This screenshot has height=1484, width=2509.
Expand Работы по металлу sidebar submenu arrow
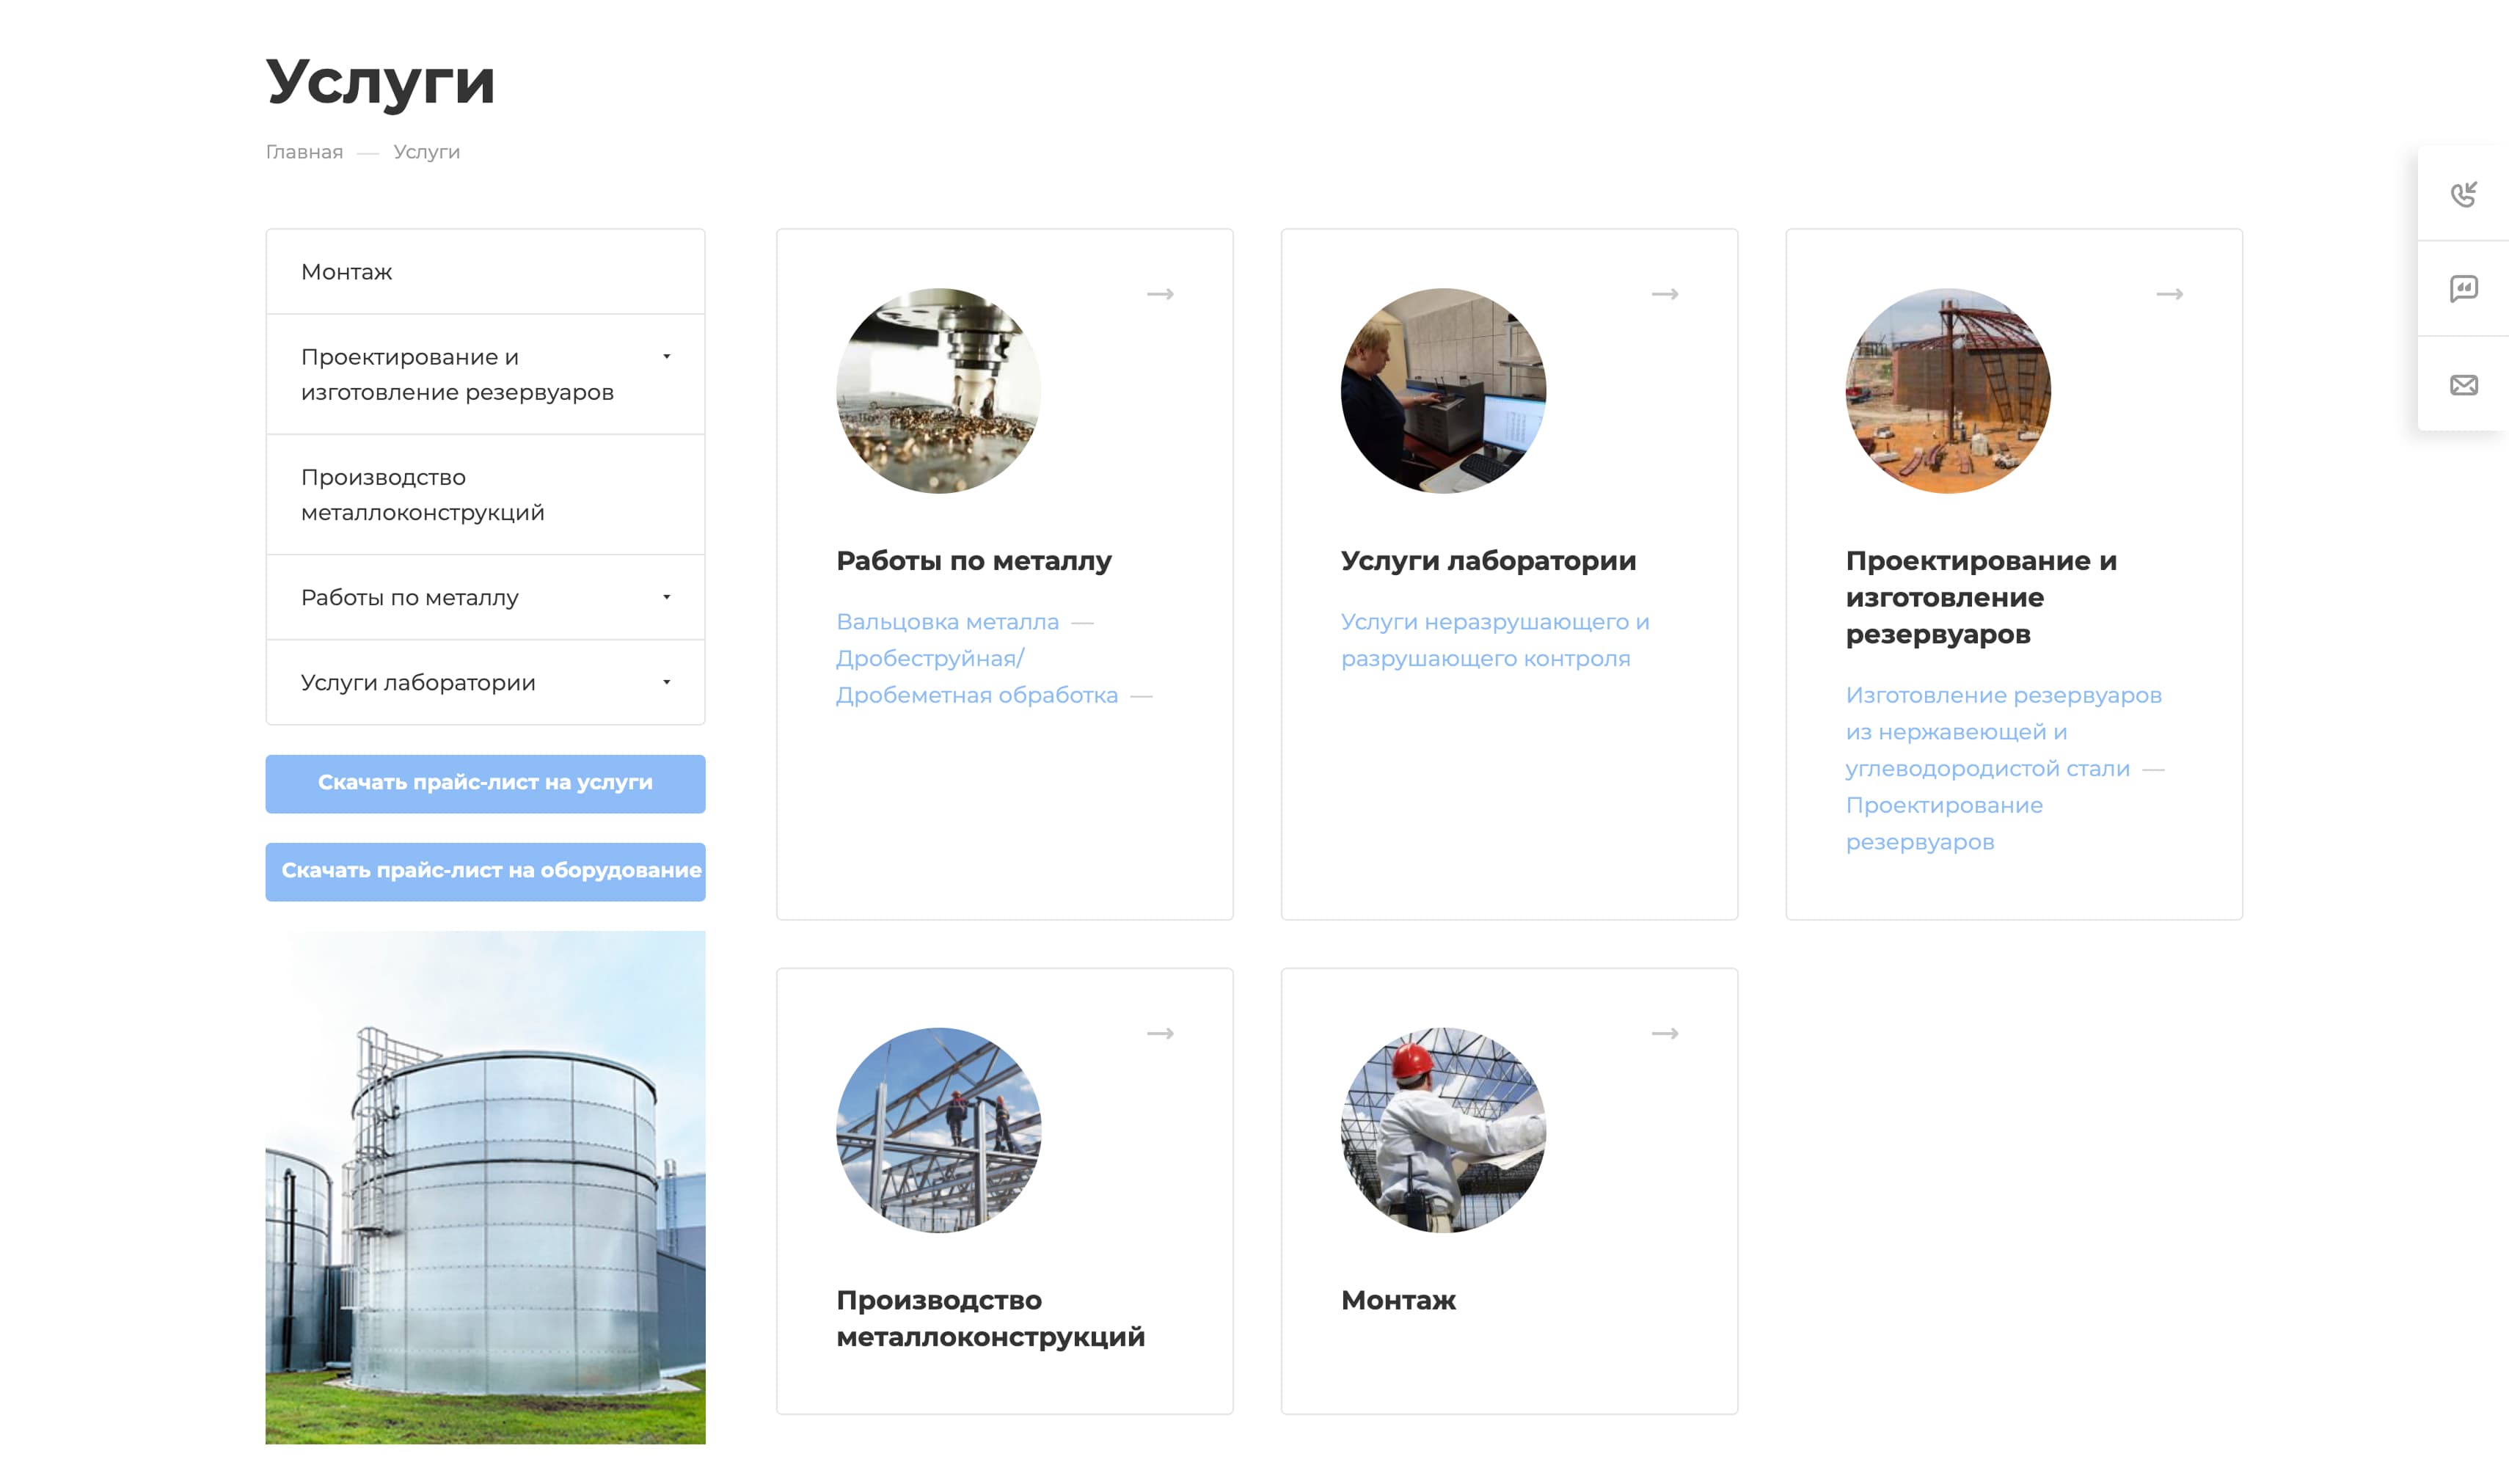(667, 597)
